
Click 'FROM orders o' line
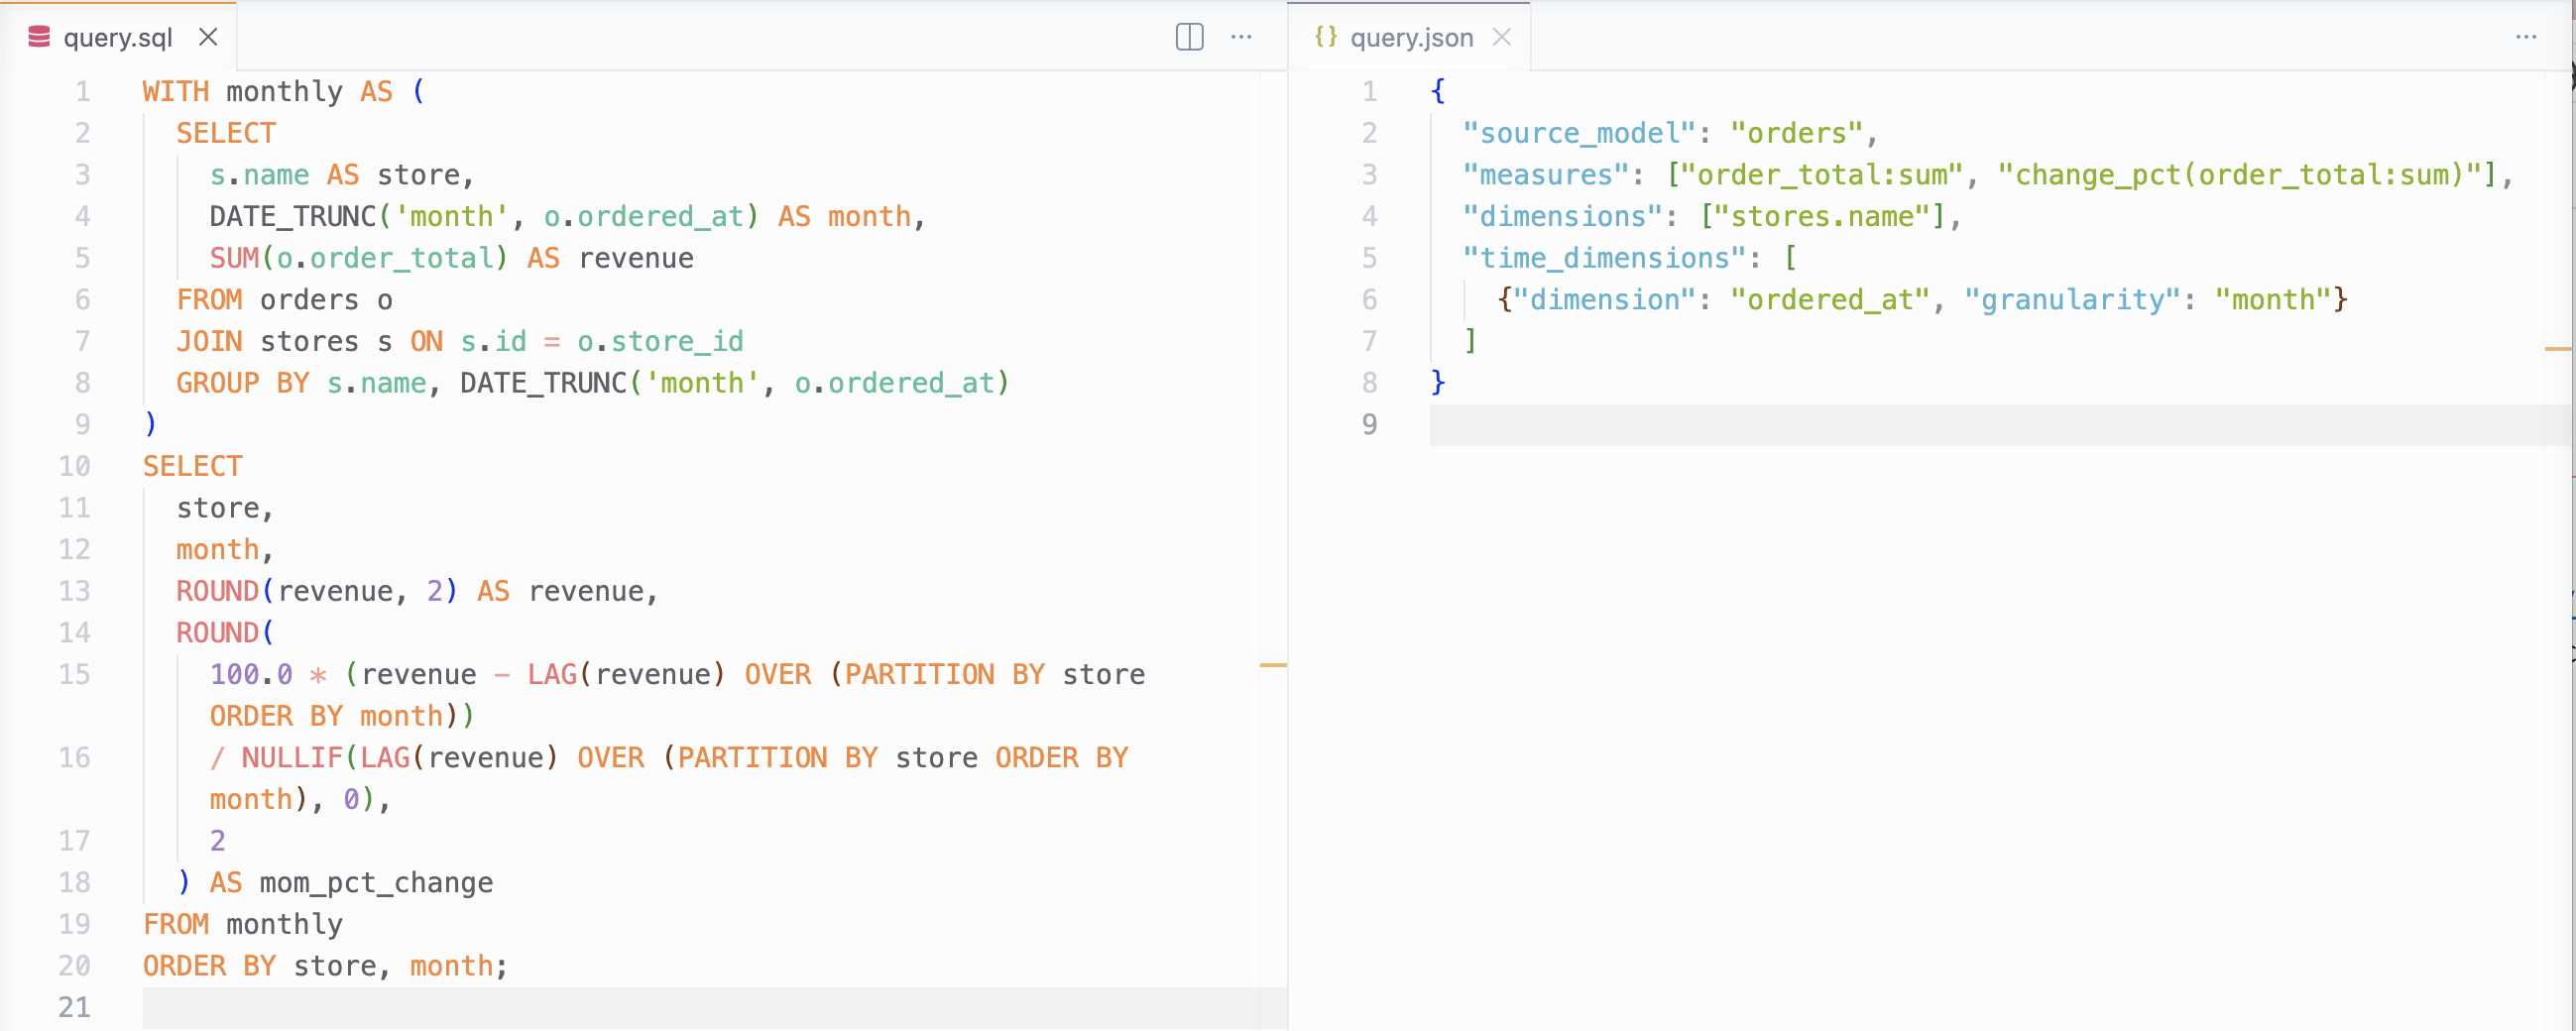coord(284,300)
